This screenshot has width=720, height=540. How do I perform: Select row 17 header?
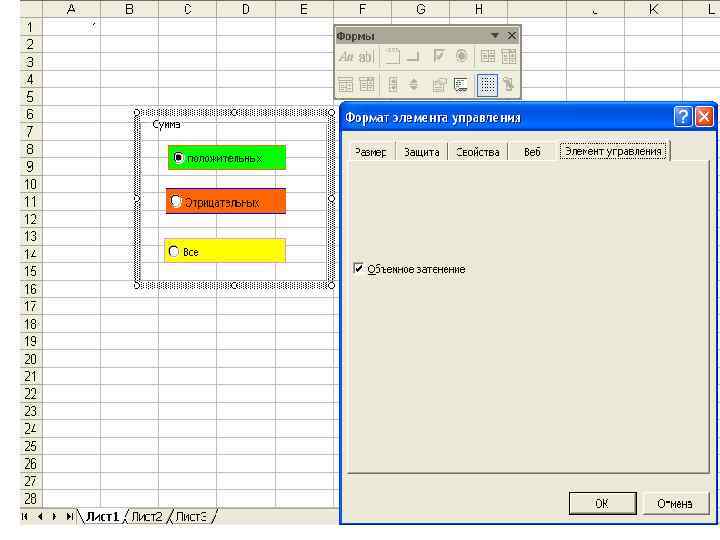(x=30, y=306)
